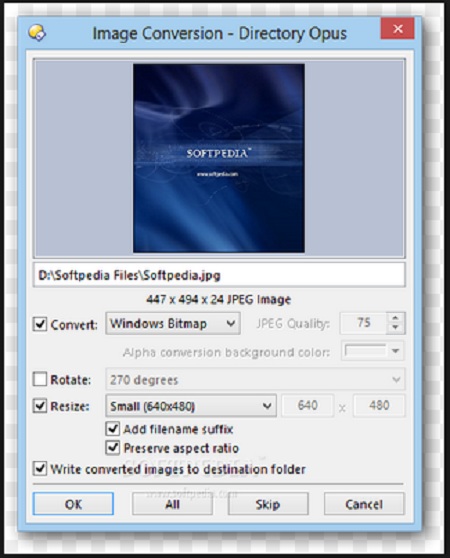Expand the Small (640x480) size dropdown
The image size is (450, 558).
click(191, 406)
